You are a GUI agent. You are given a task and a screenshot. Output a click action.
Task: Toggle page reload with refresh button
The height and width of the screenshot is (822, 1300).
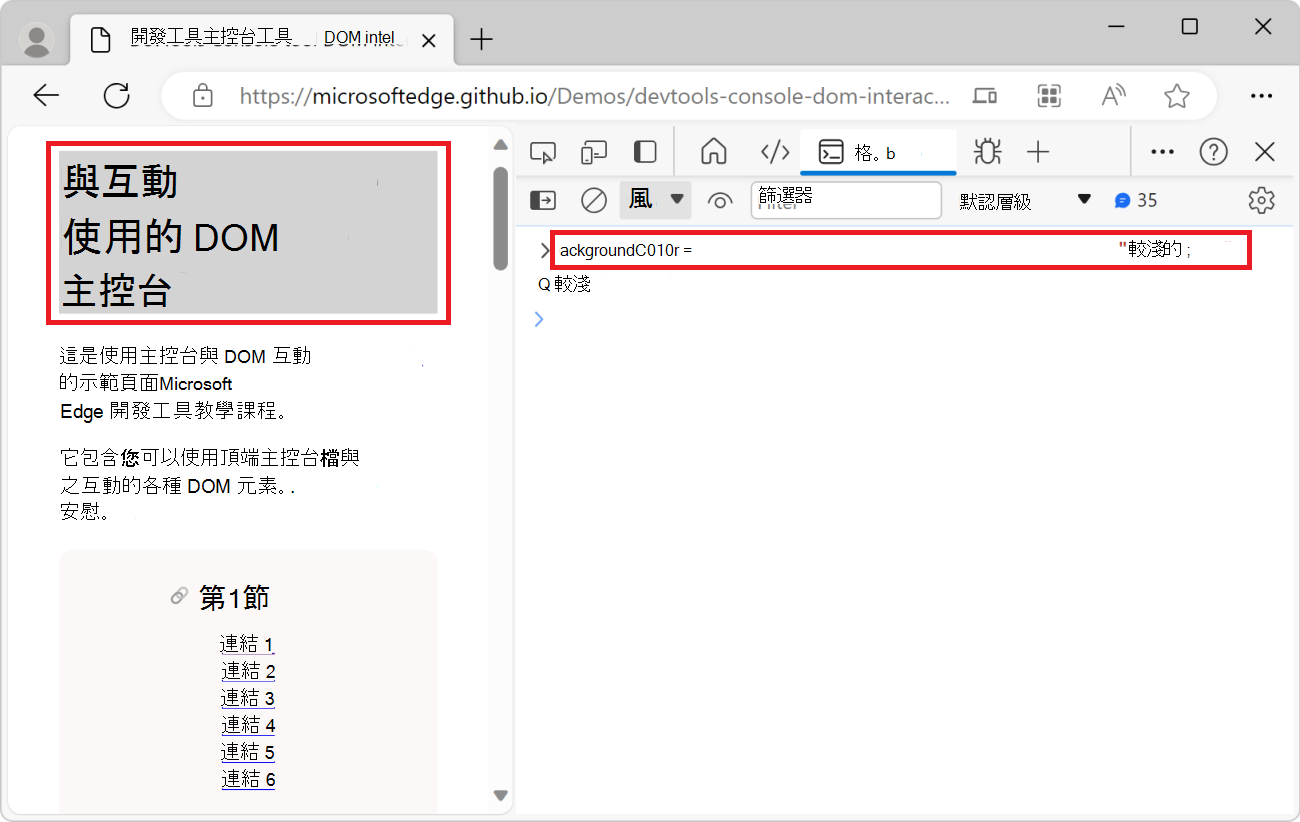coord(116,95)
